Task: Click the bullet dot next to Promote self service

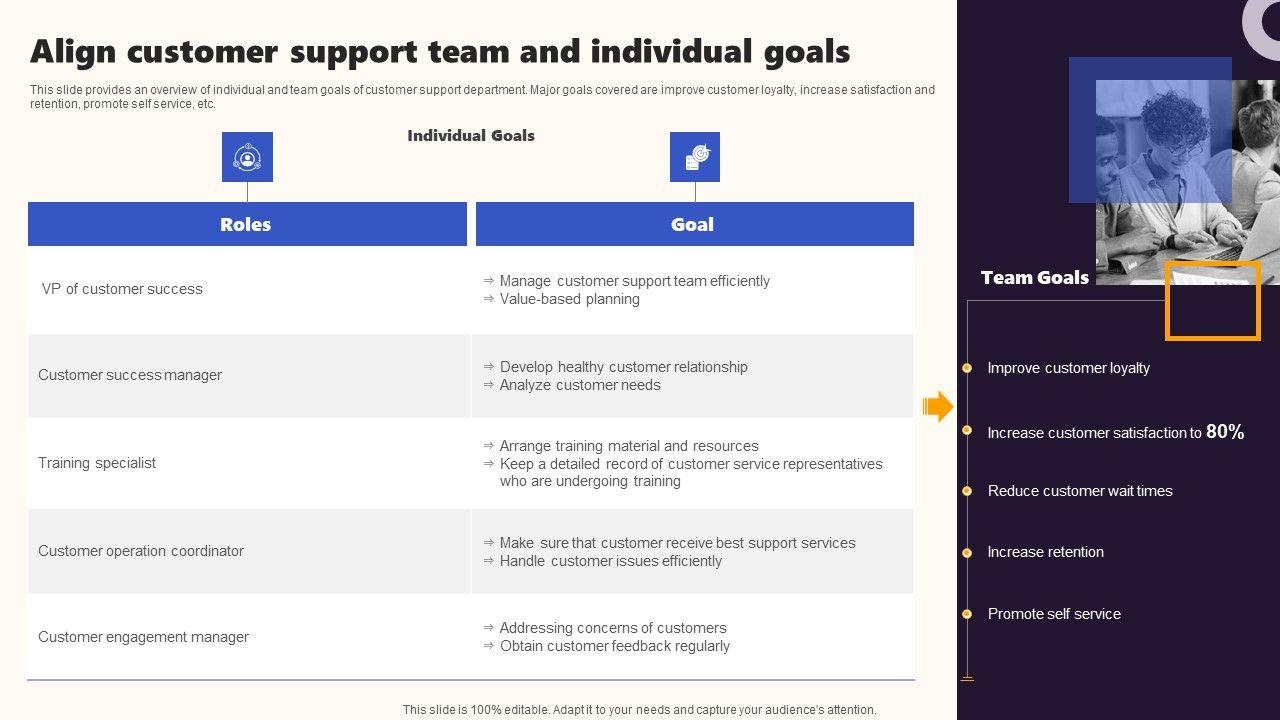Action: (x=967, y=614)
